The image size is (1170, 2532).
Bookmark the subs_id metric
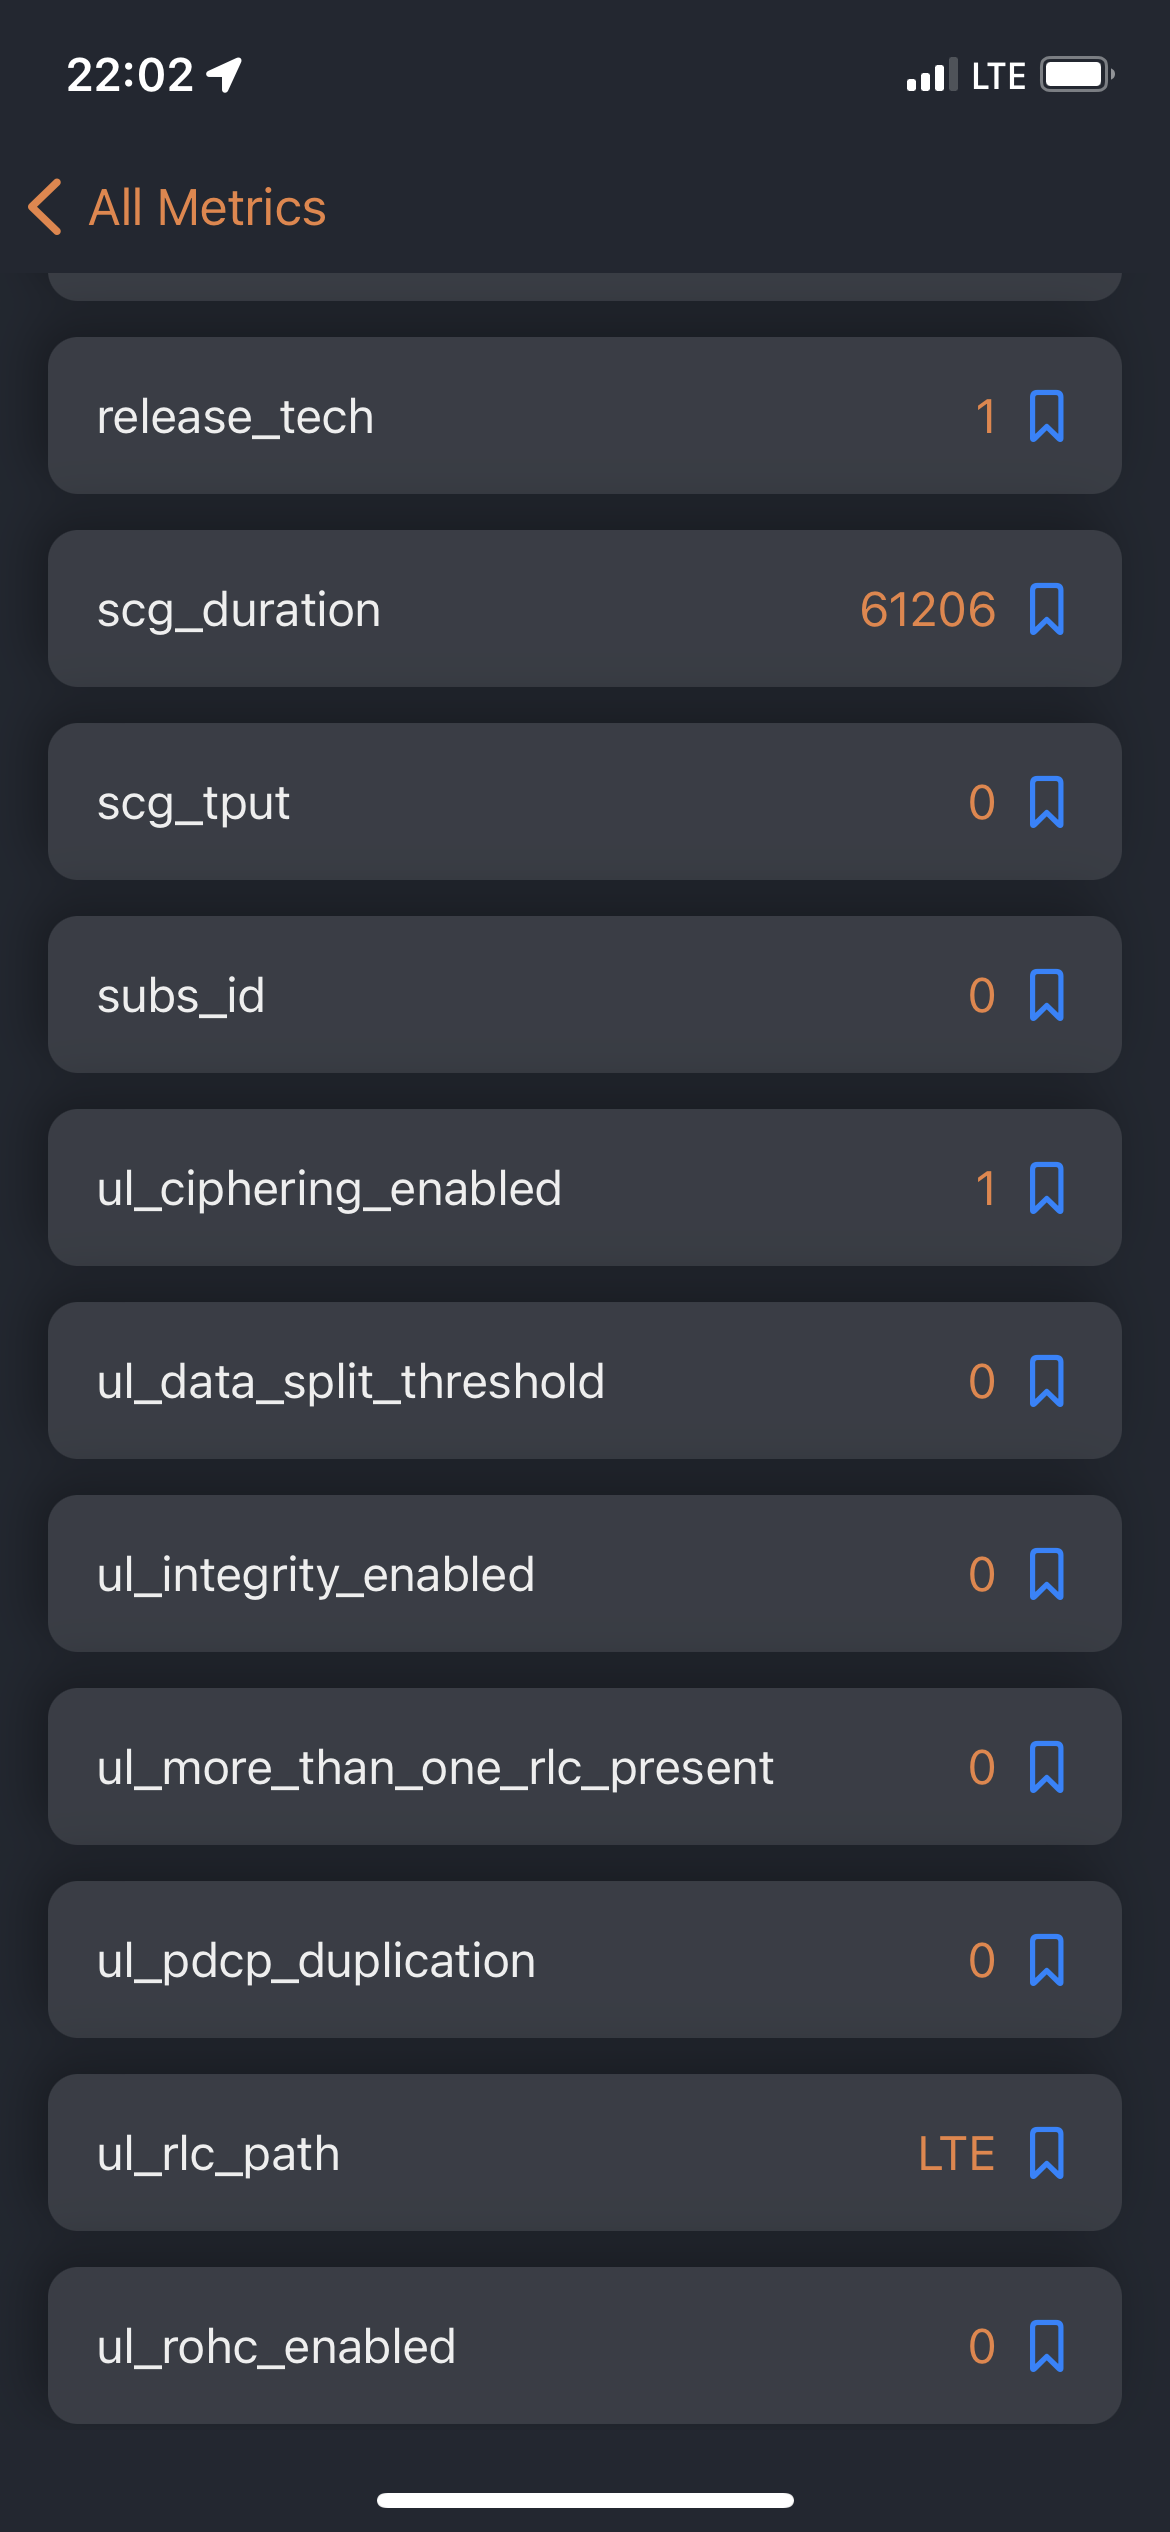tap(1046, 995)
